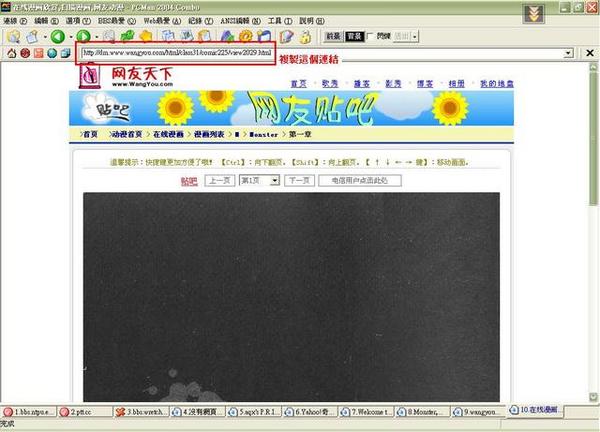Expand dropdown arrow beside forward button
600x432 pixels.
click(96, 37)
